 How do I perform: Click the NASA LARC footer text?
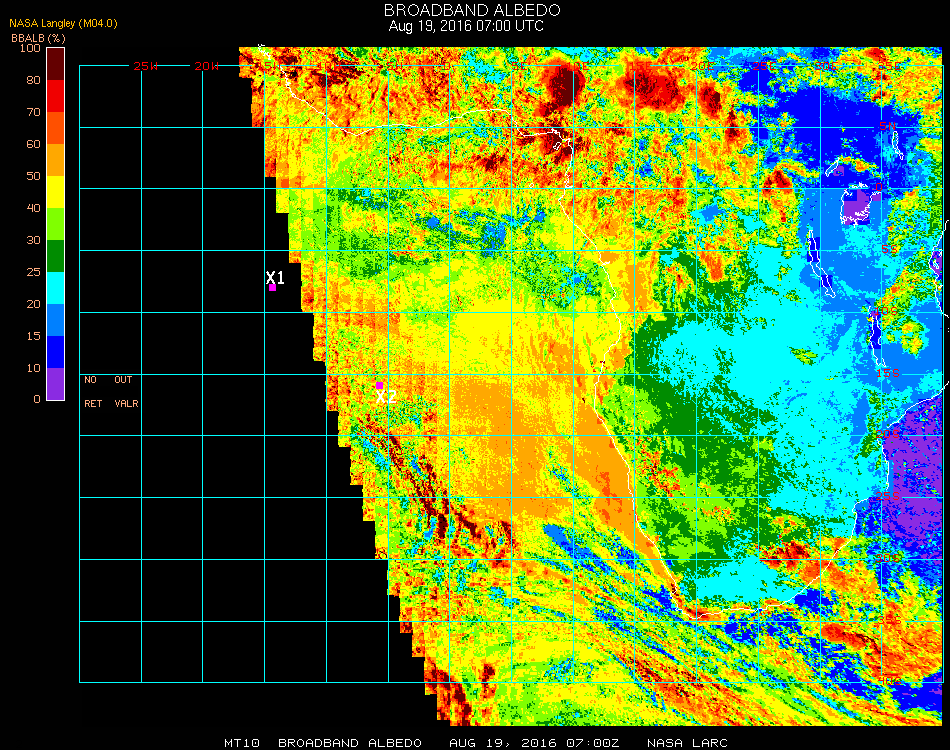(x=687, y=743)
